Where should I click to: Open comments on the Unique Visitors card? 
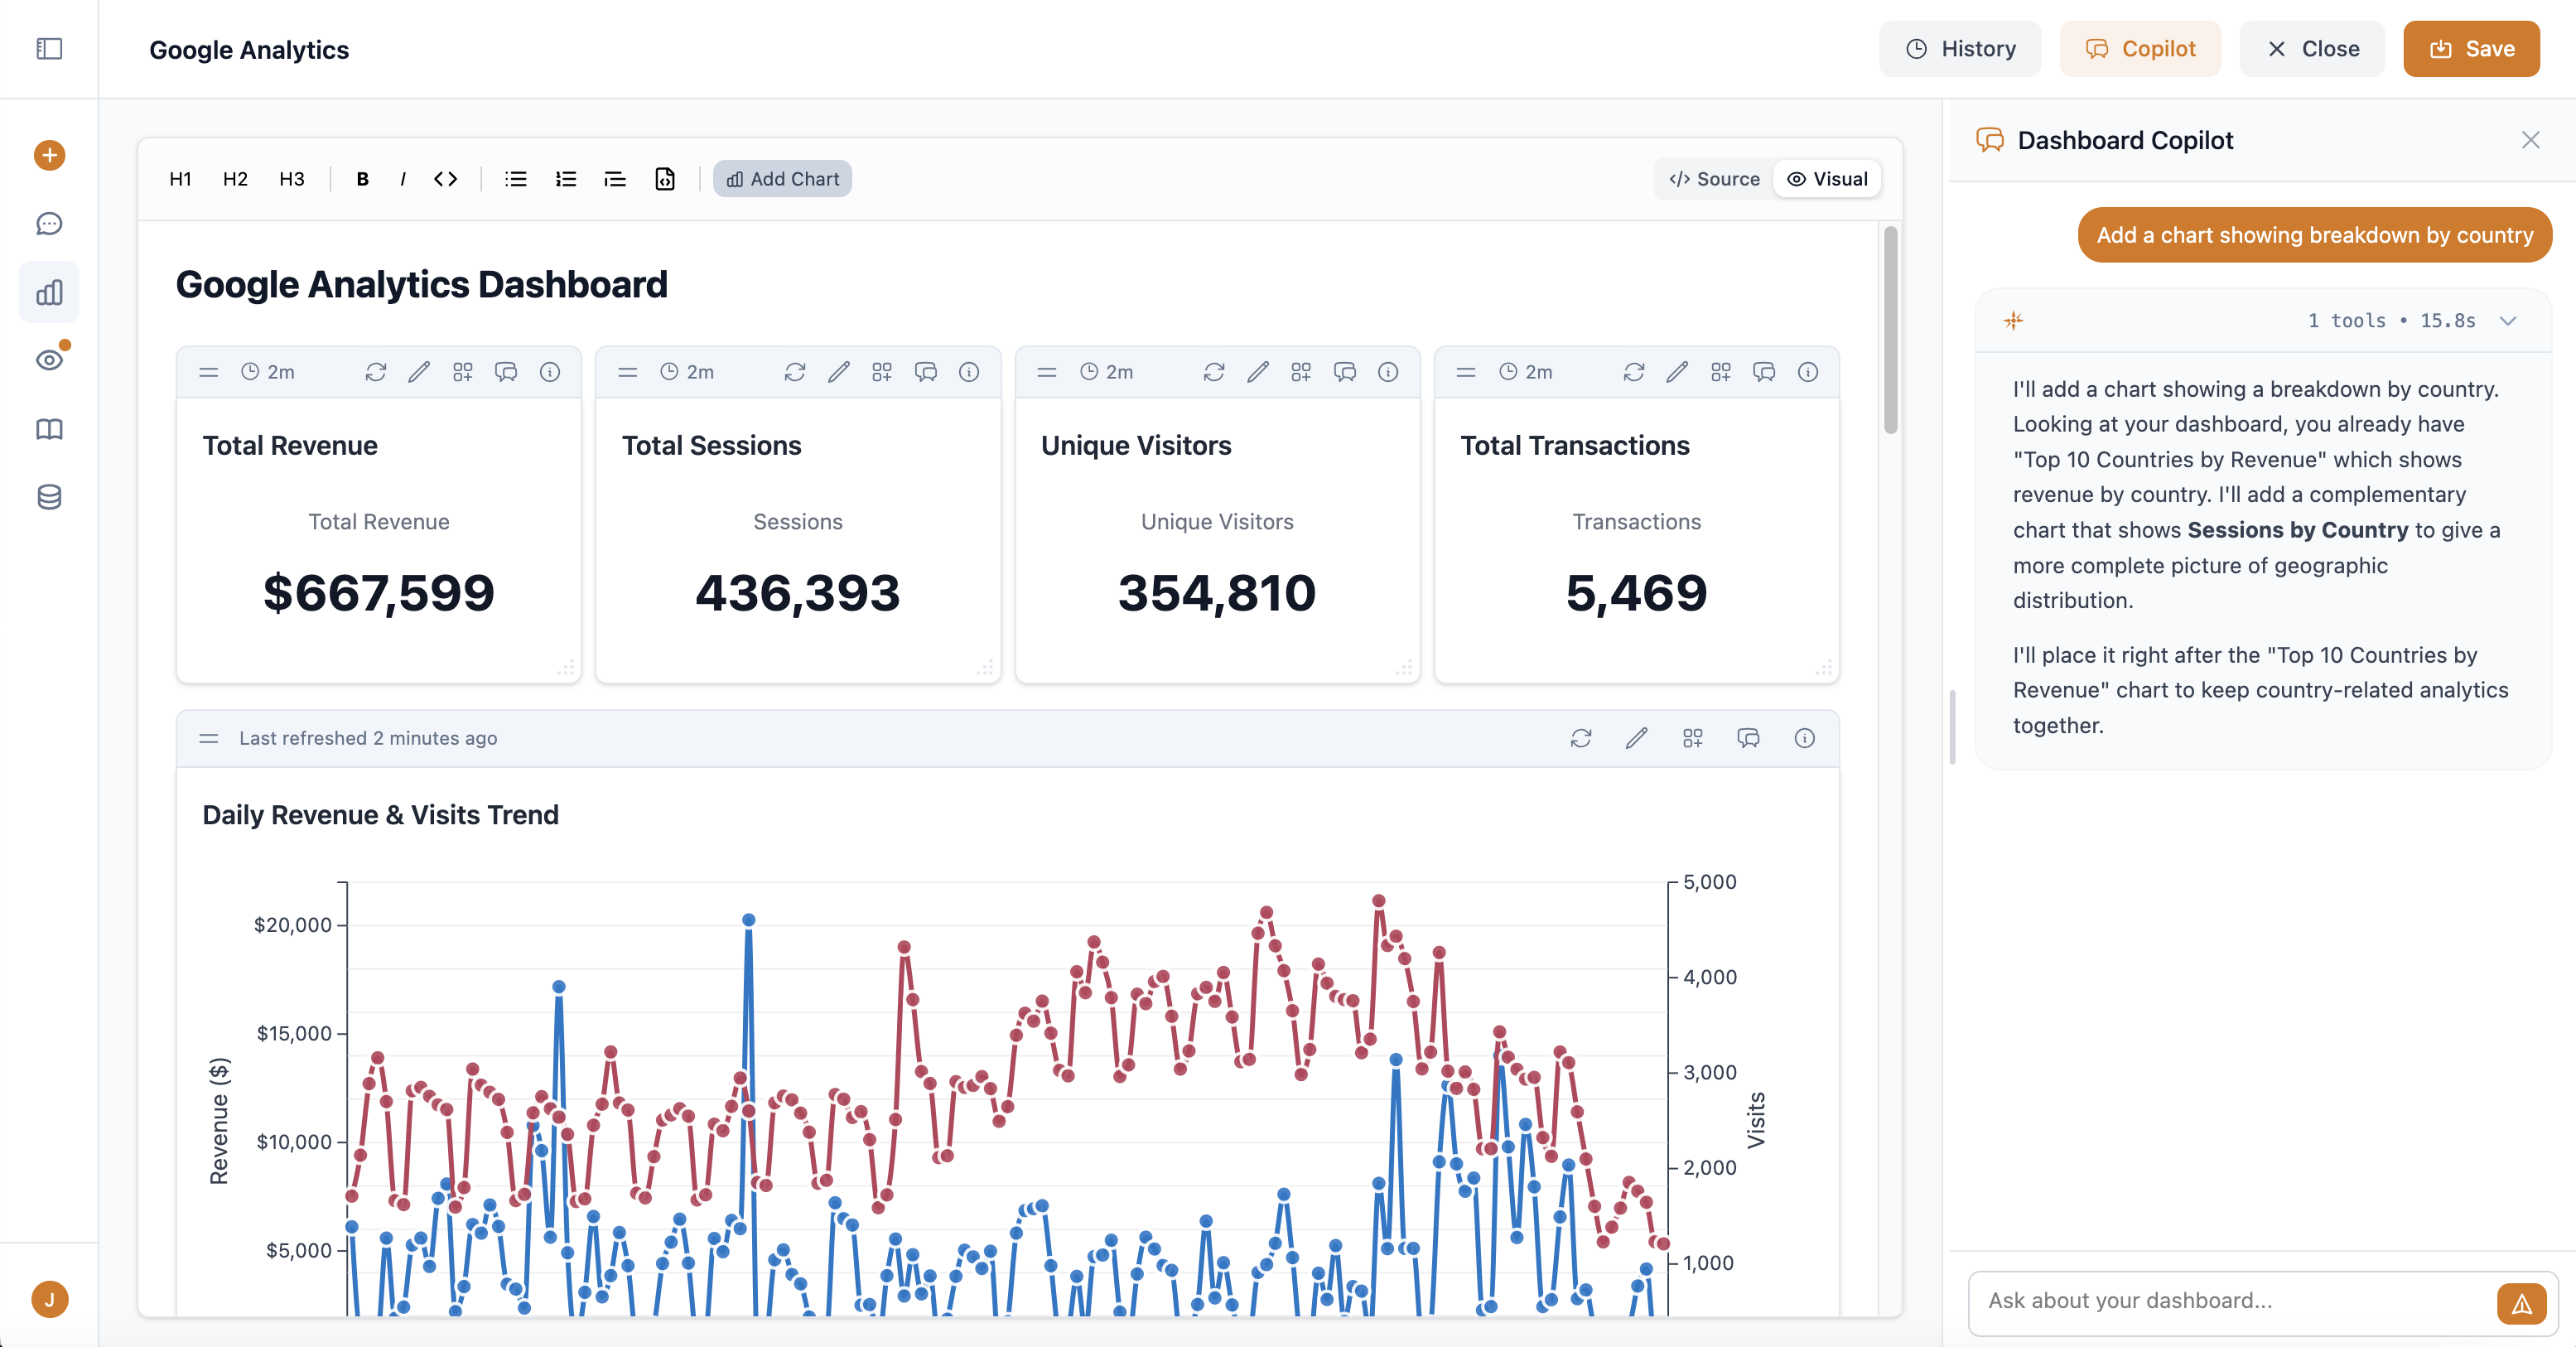tap(1345, 371)
